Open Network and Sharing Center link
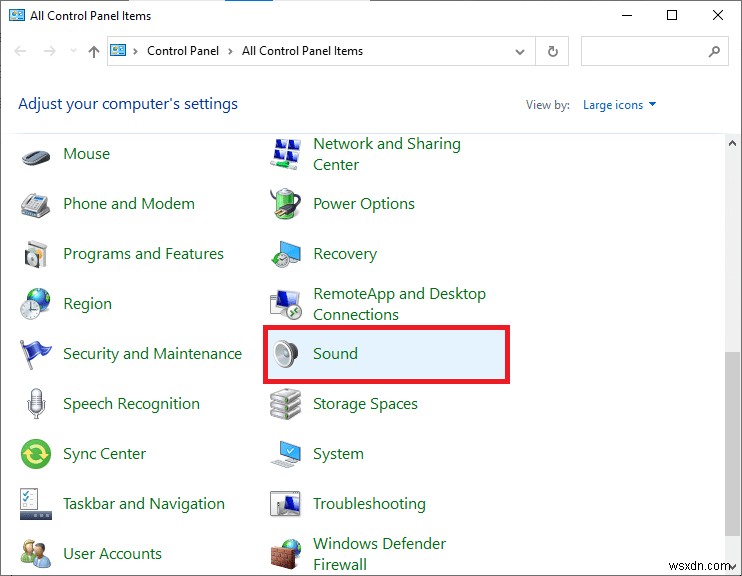This screenshot has height=576, width=742. 387,154
